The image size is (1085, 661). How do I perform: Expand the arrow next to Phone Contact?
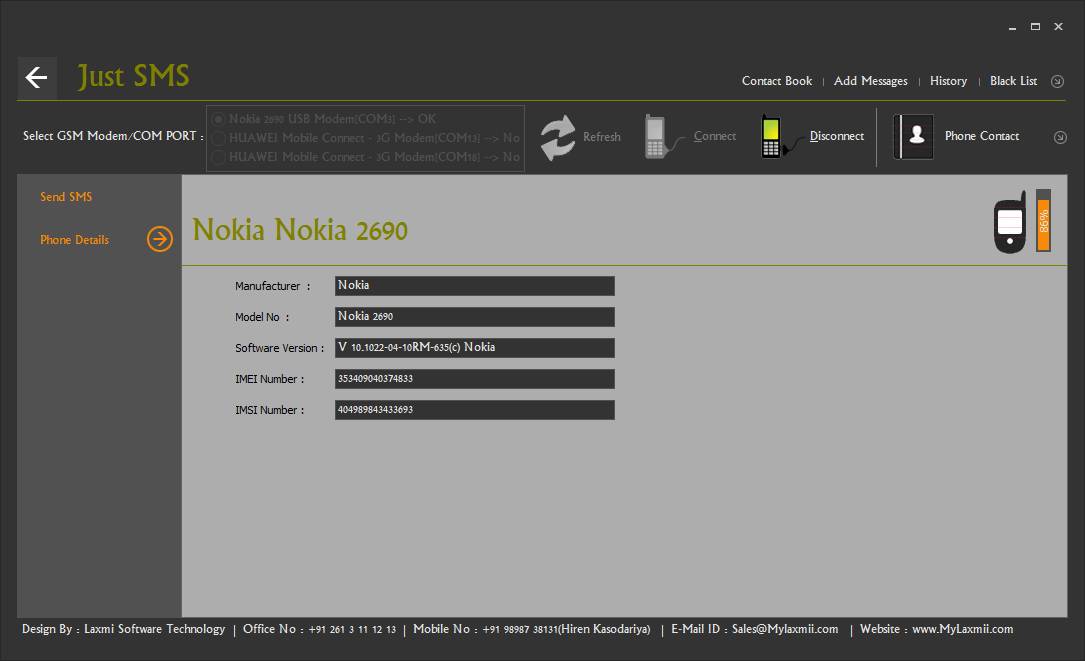[1060, 137]
